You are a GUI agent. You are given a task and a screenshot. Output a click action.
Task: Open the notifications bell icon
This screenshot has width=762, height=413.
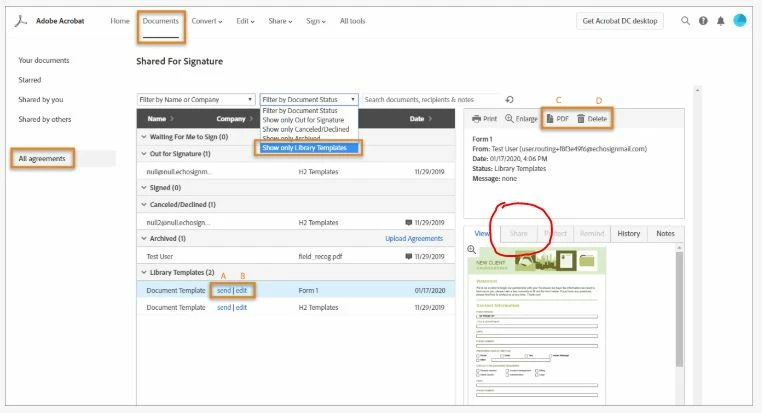(721, 21)
